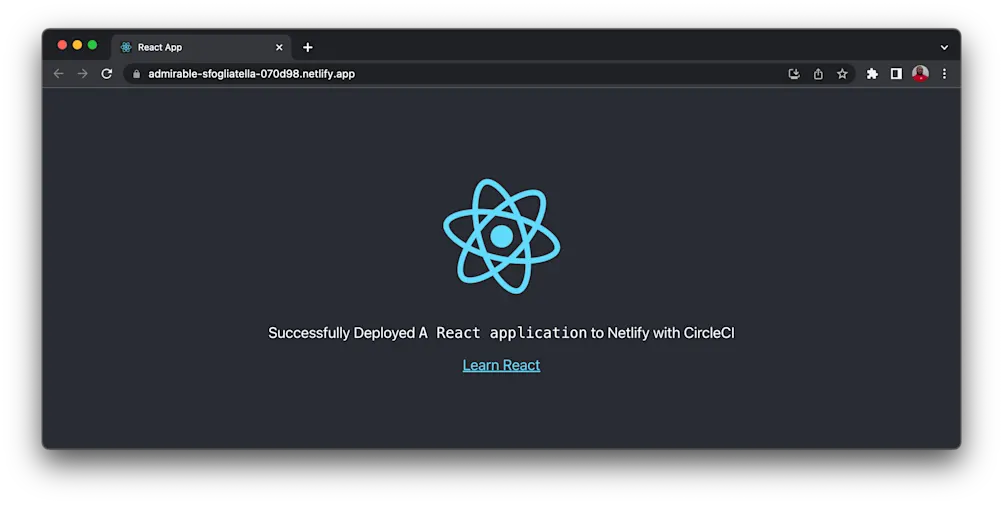Close the window with the red button
The height and width of the screenshot is (505, 1003).
tap(62, 45)
